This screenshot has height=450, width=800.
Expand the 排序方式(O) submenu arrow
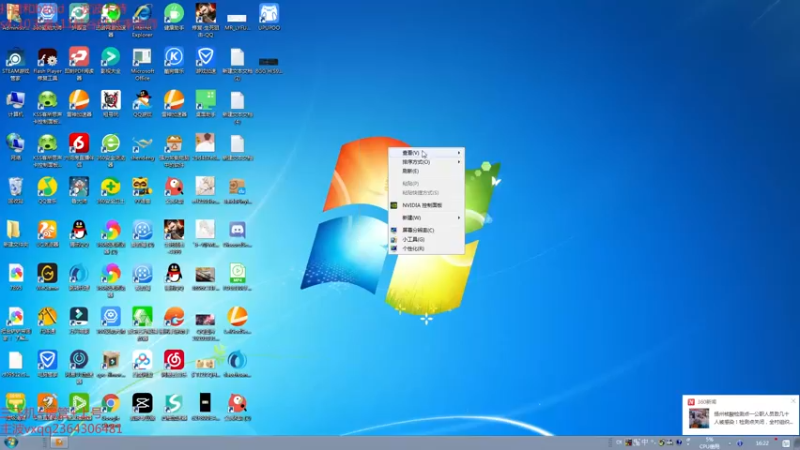click(x=459, y=162)
